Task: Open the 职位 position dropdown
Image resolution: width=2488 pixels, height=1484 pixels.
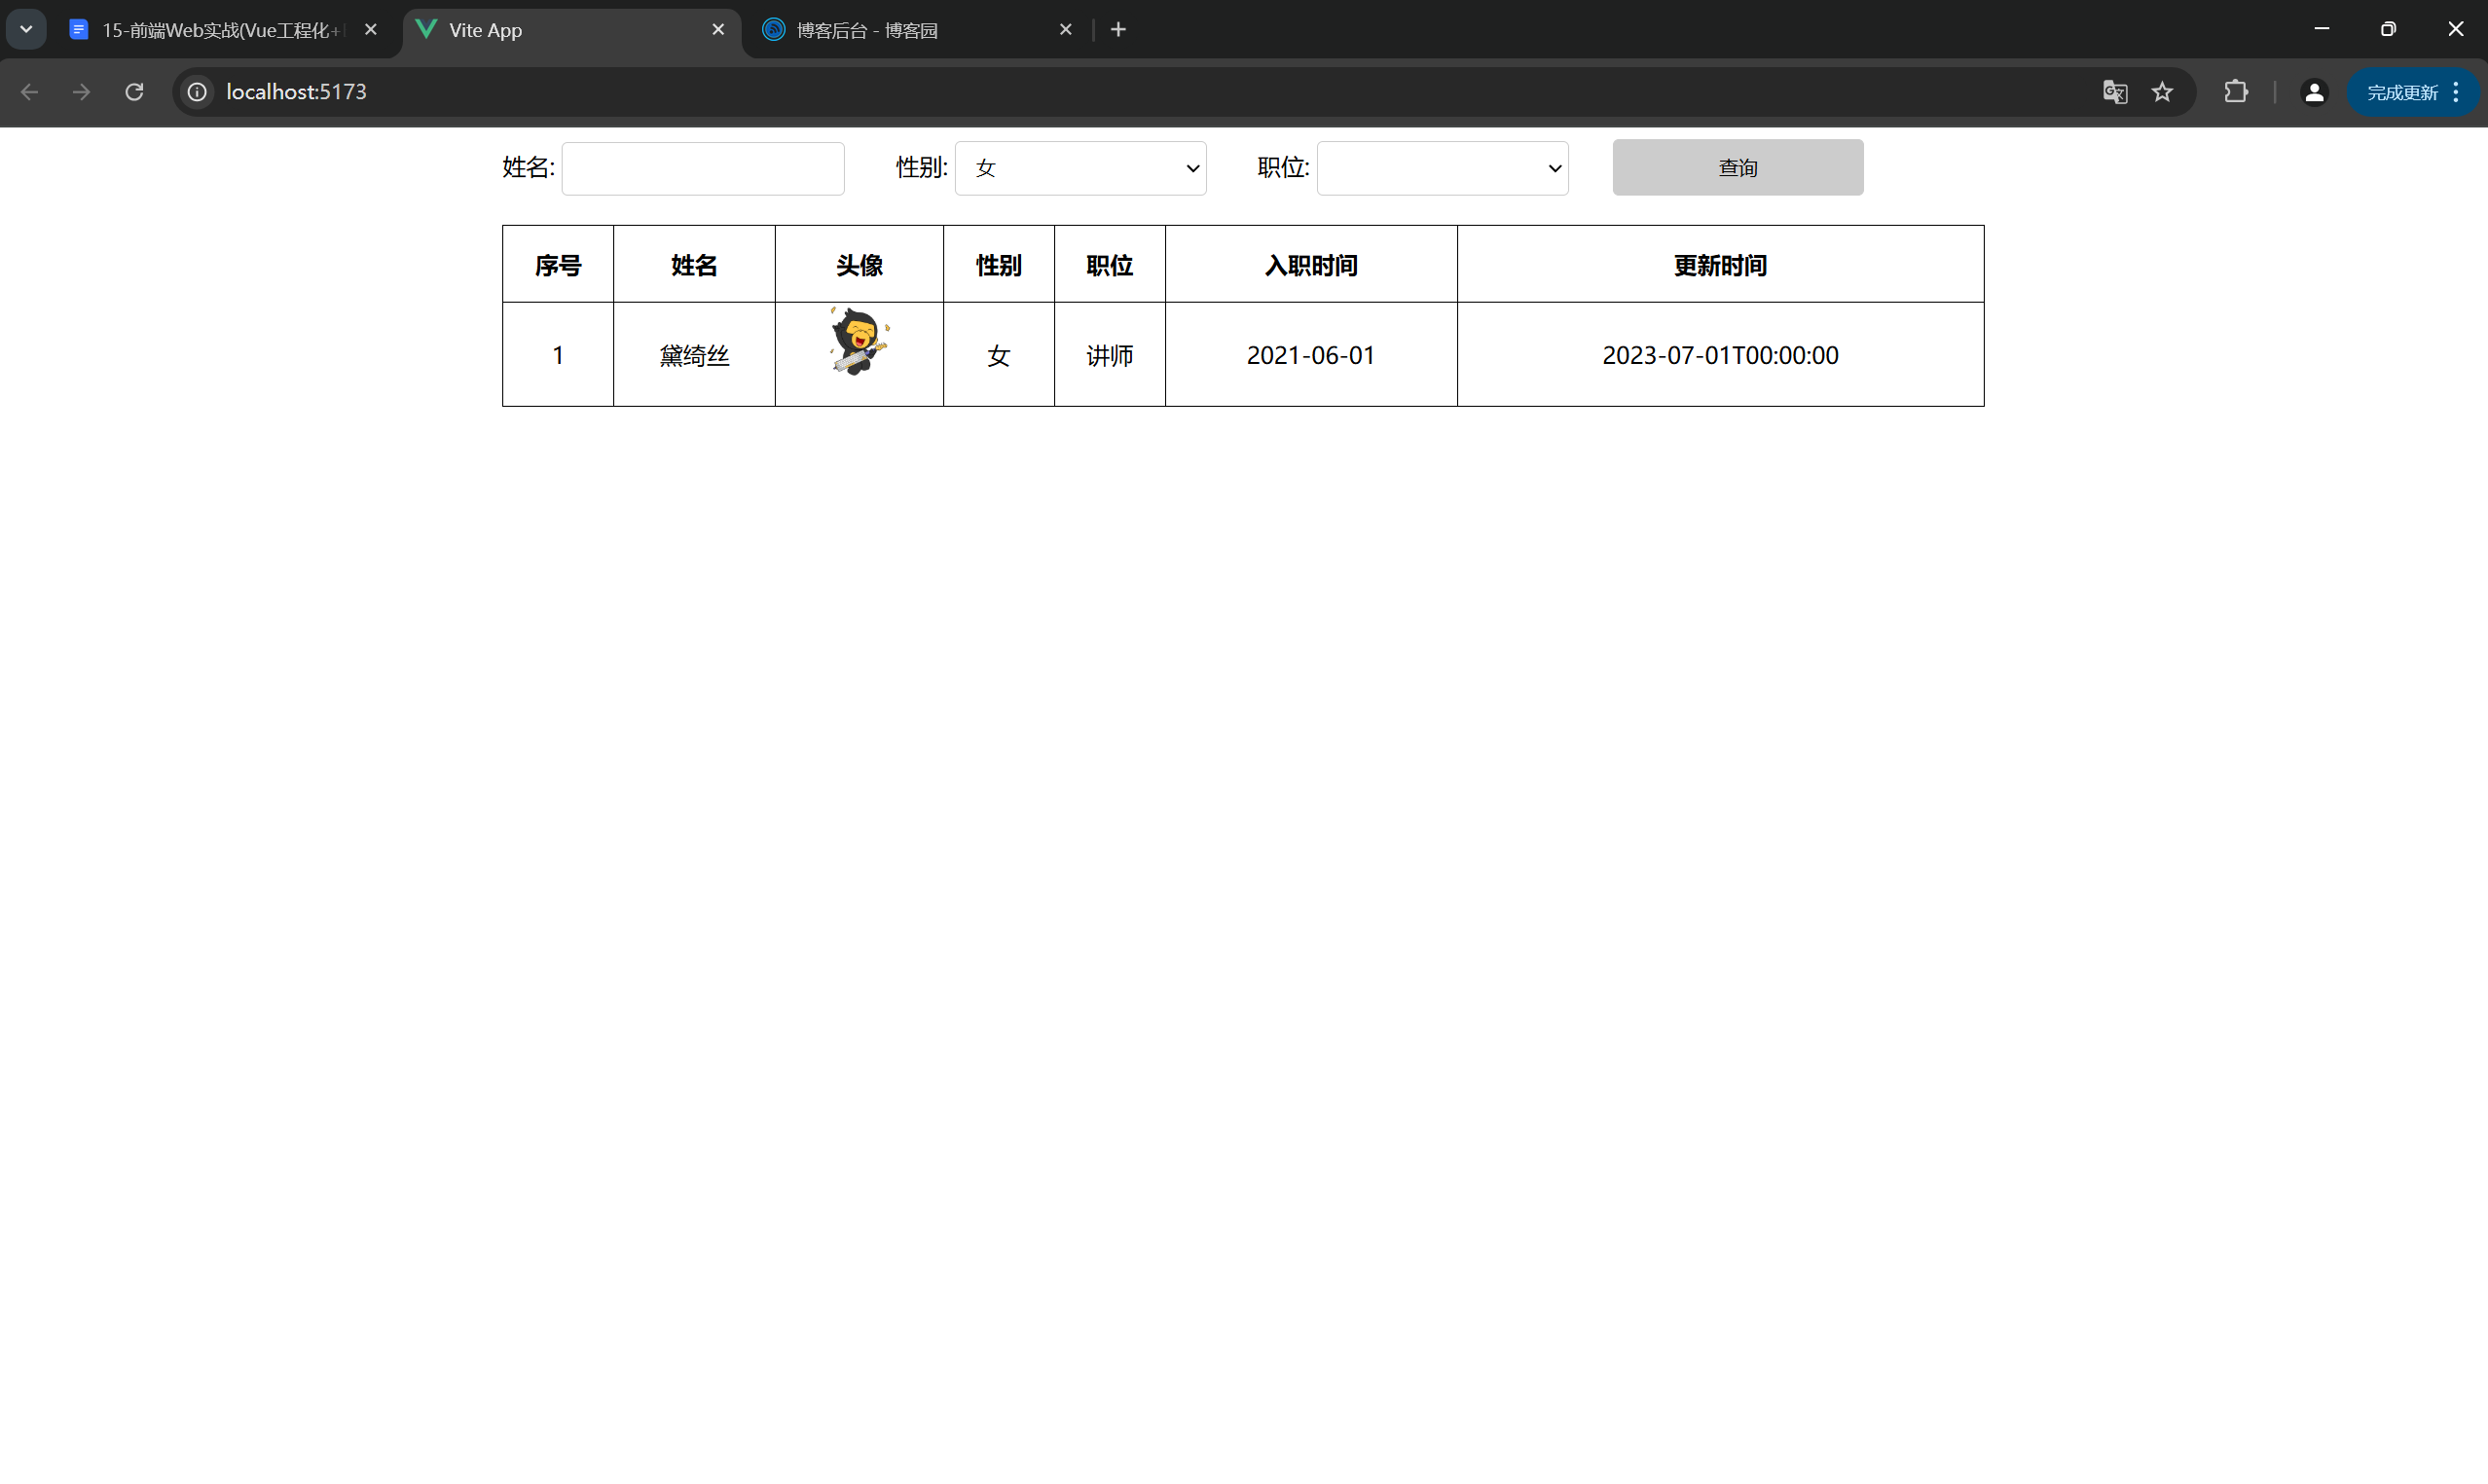Action: (1442, 168)
